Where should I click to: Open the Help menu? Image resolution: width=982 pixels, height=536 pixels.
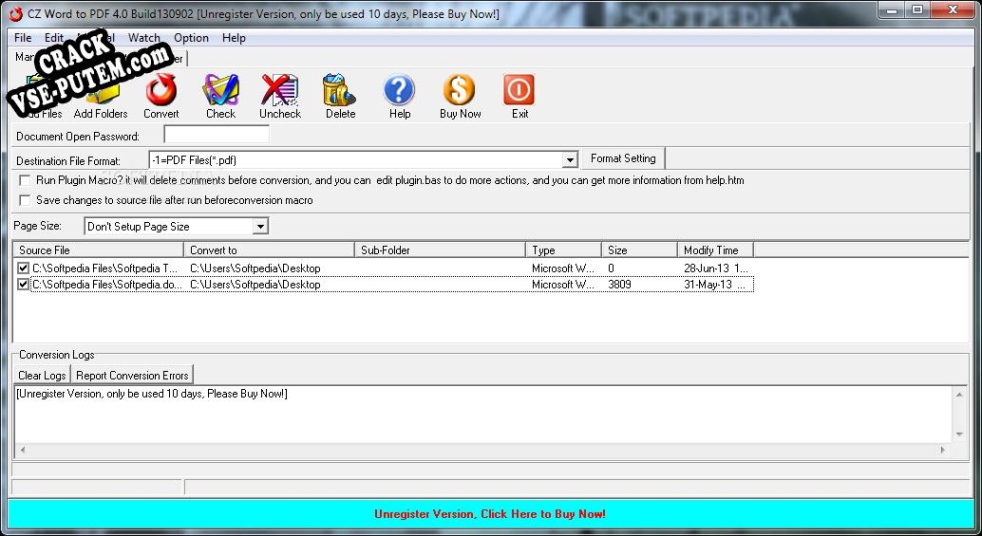coord(234,38)
